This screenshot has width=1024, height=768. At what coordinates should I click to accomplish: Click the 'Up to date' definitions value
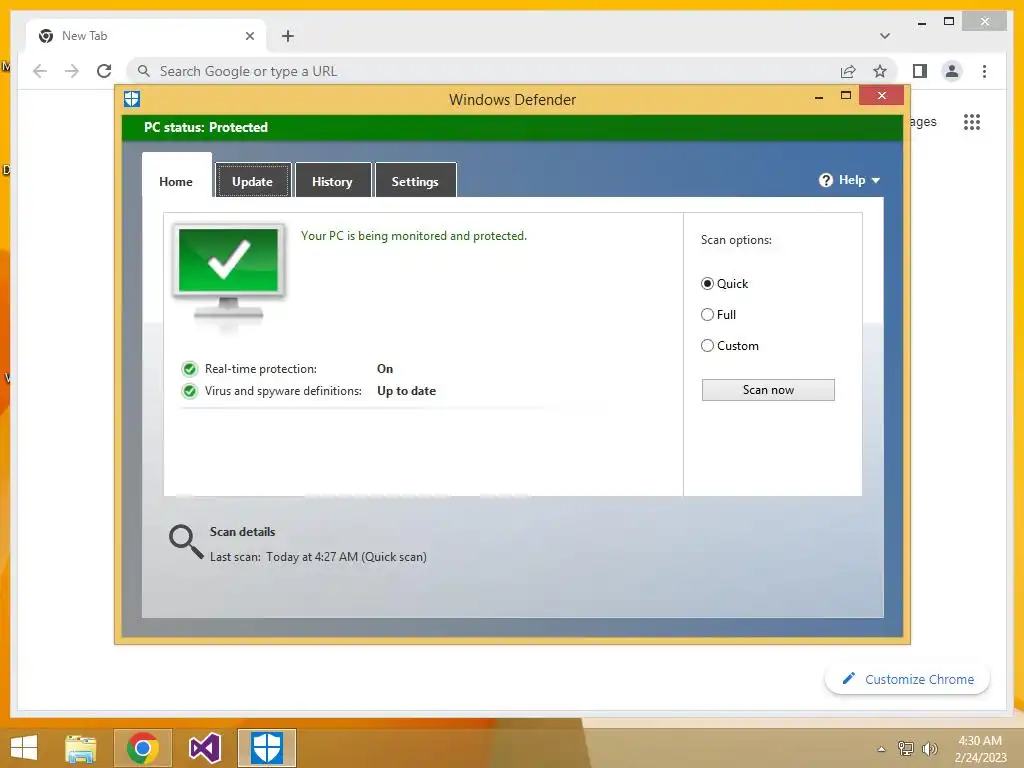(x=406, y=391)
